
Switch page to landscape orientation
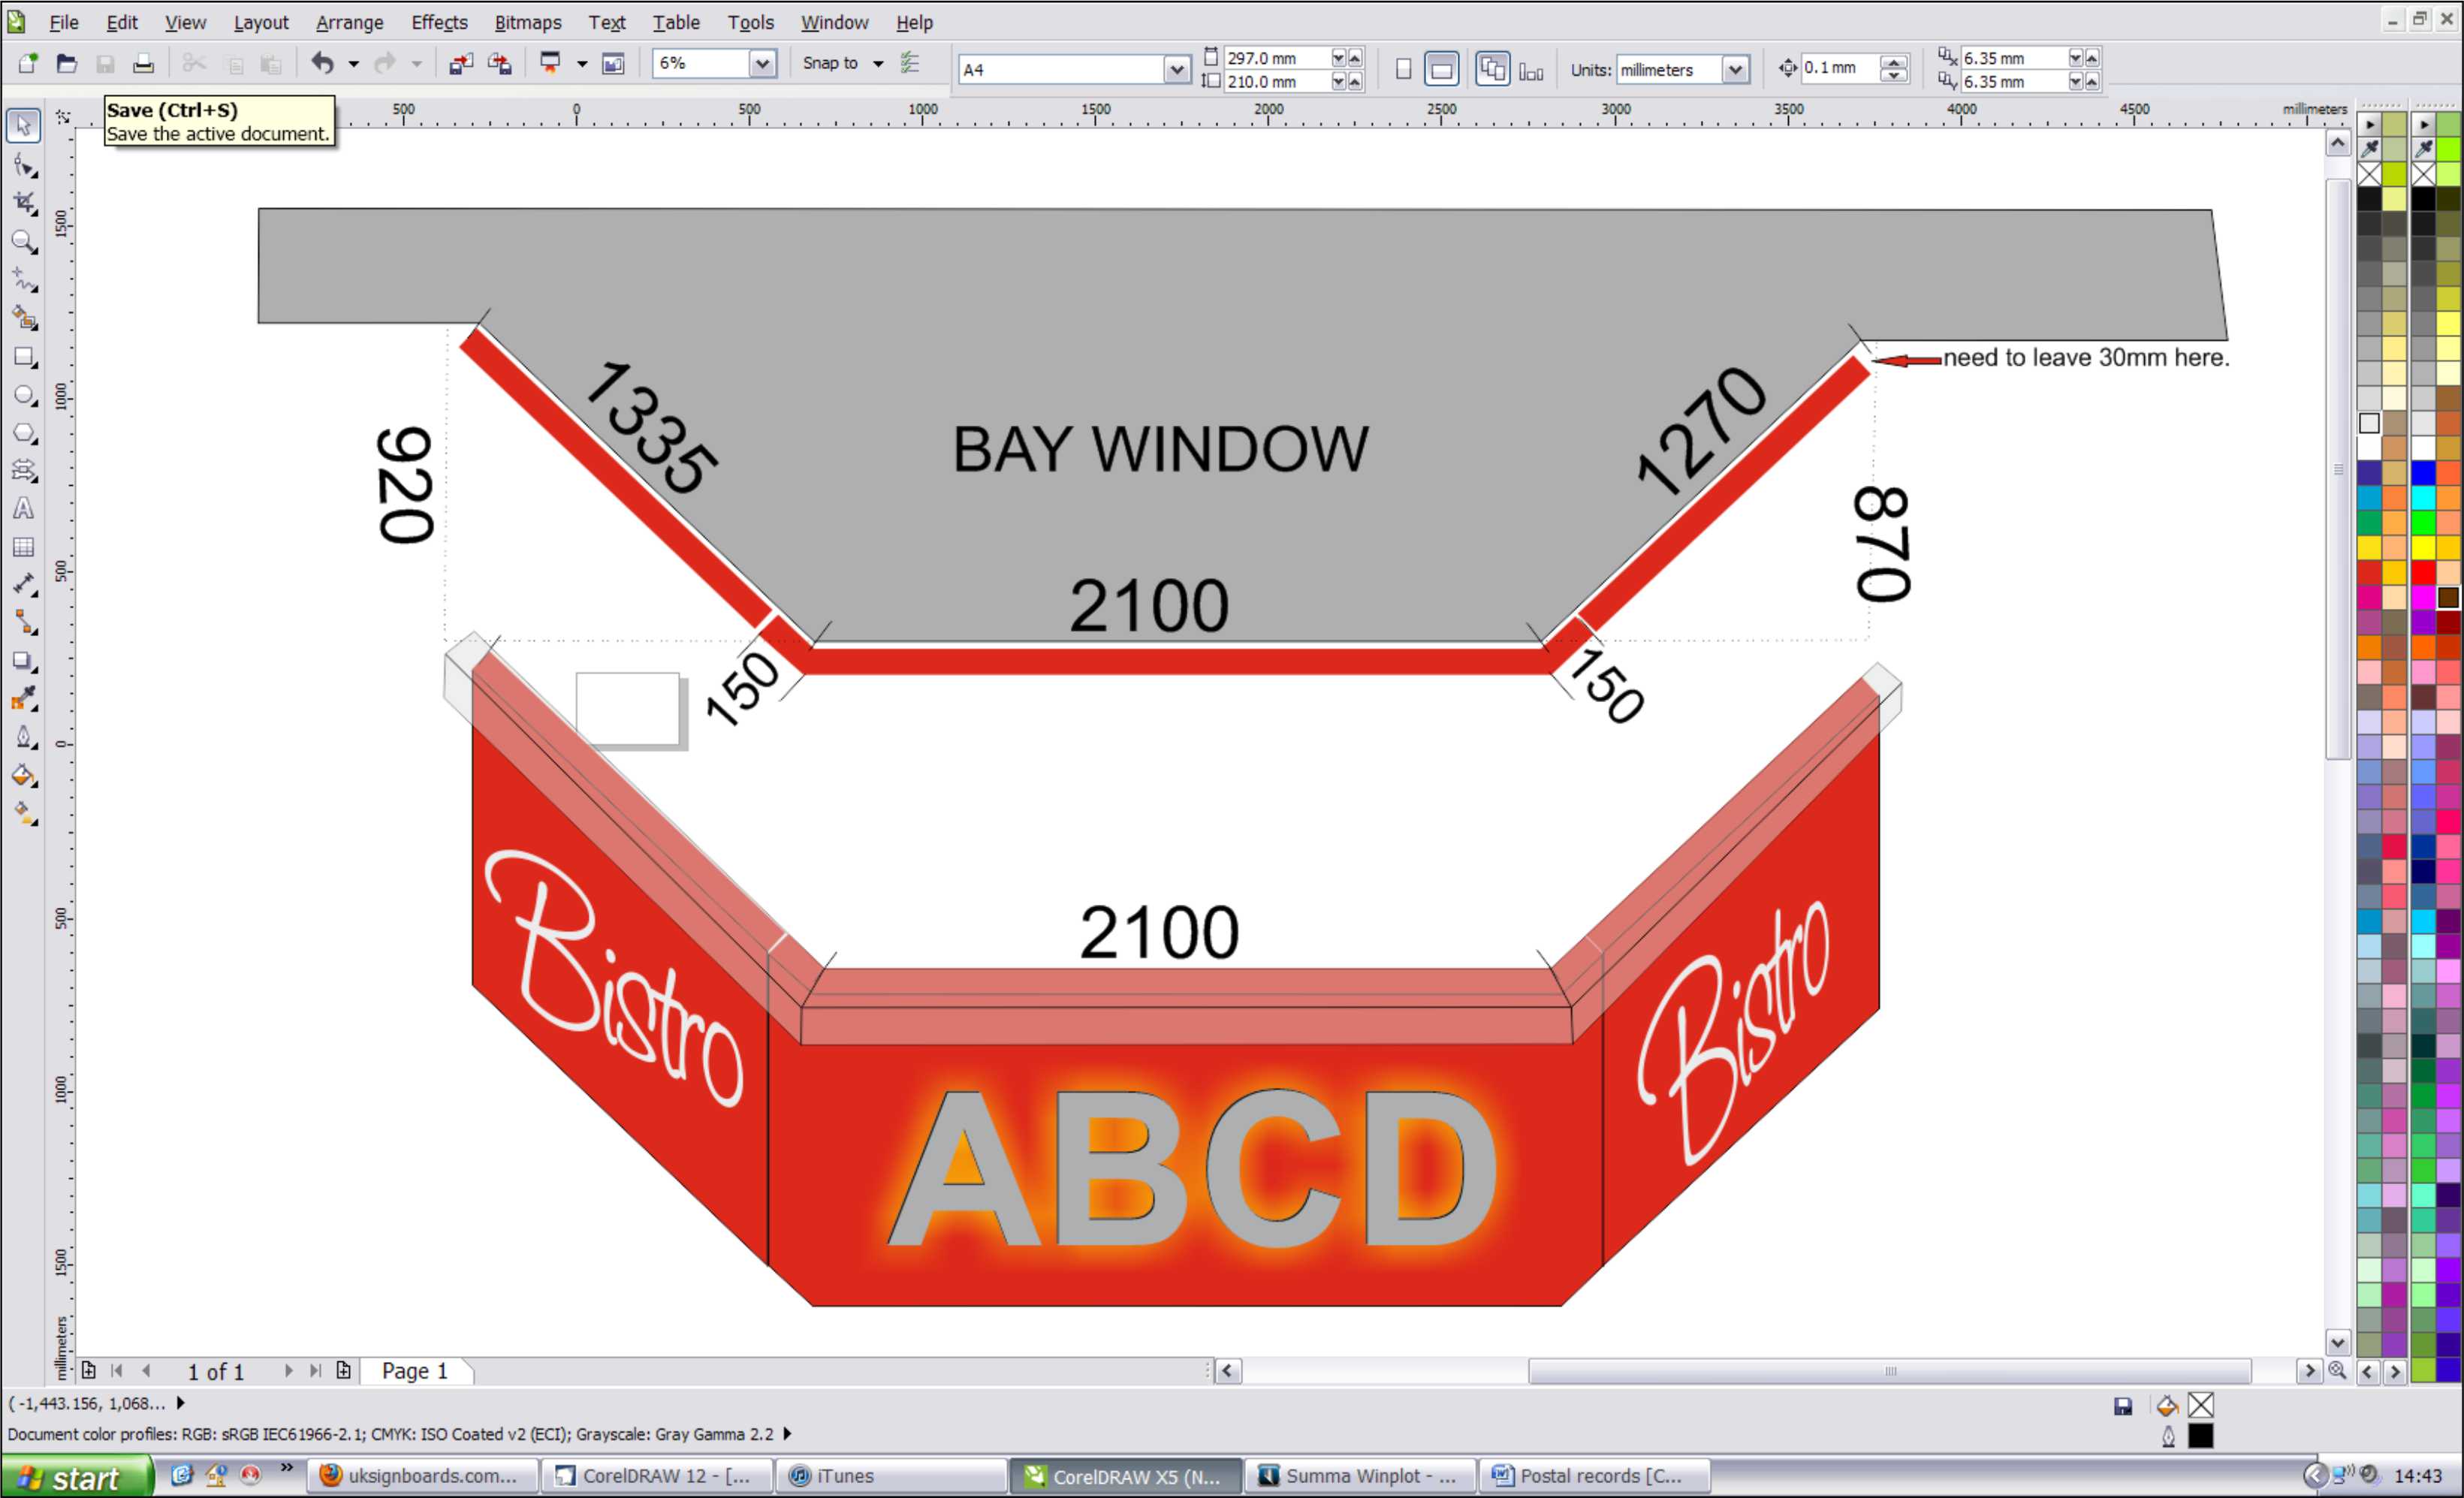point(1441,69)
